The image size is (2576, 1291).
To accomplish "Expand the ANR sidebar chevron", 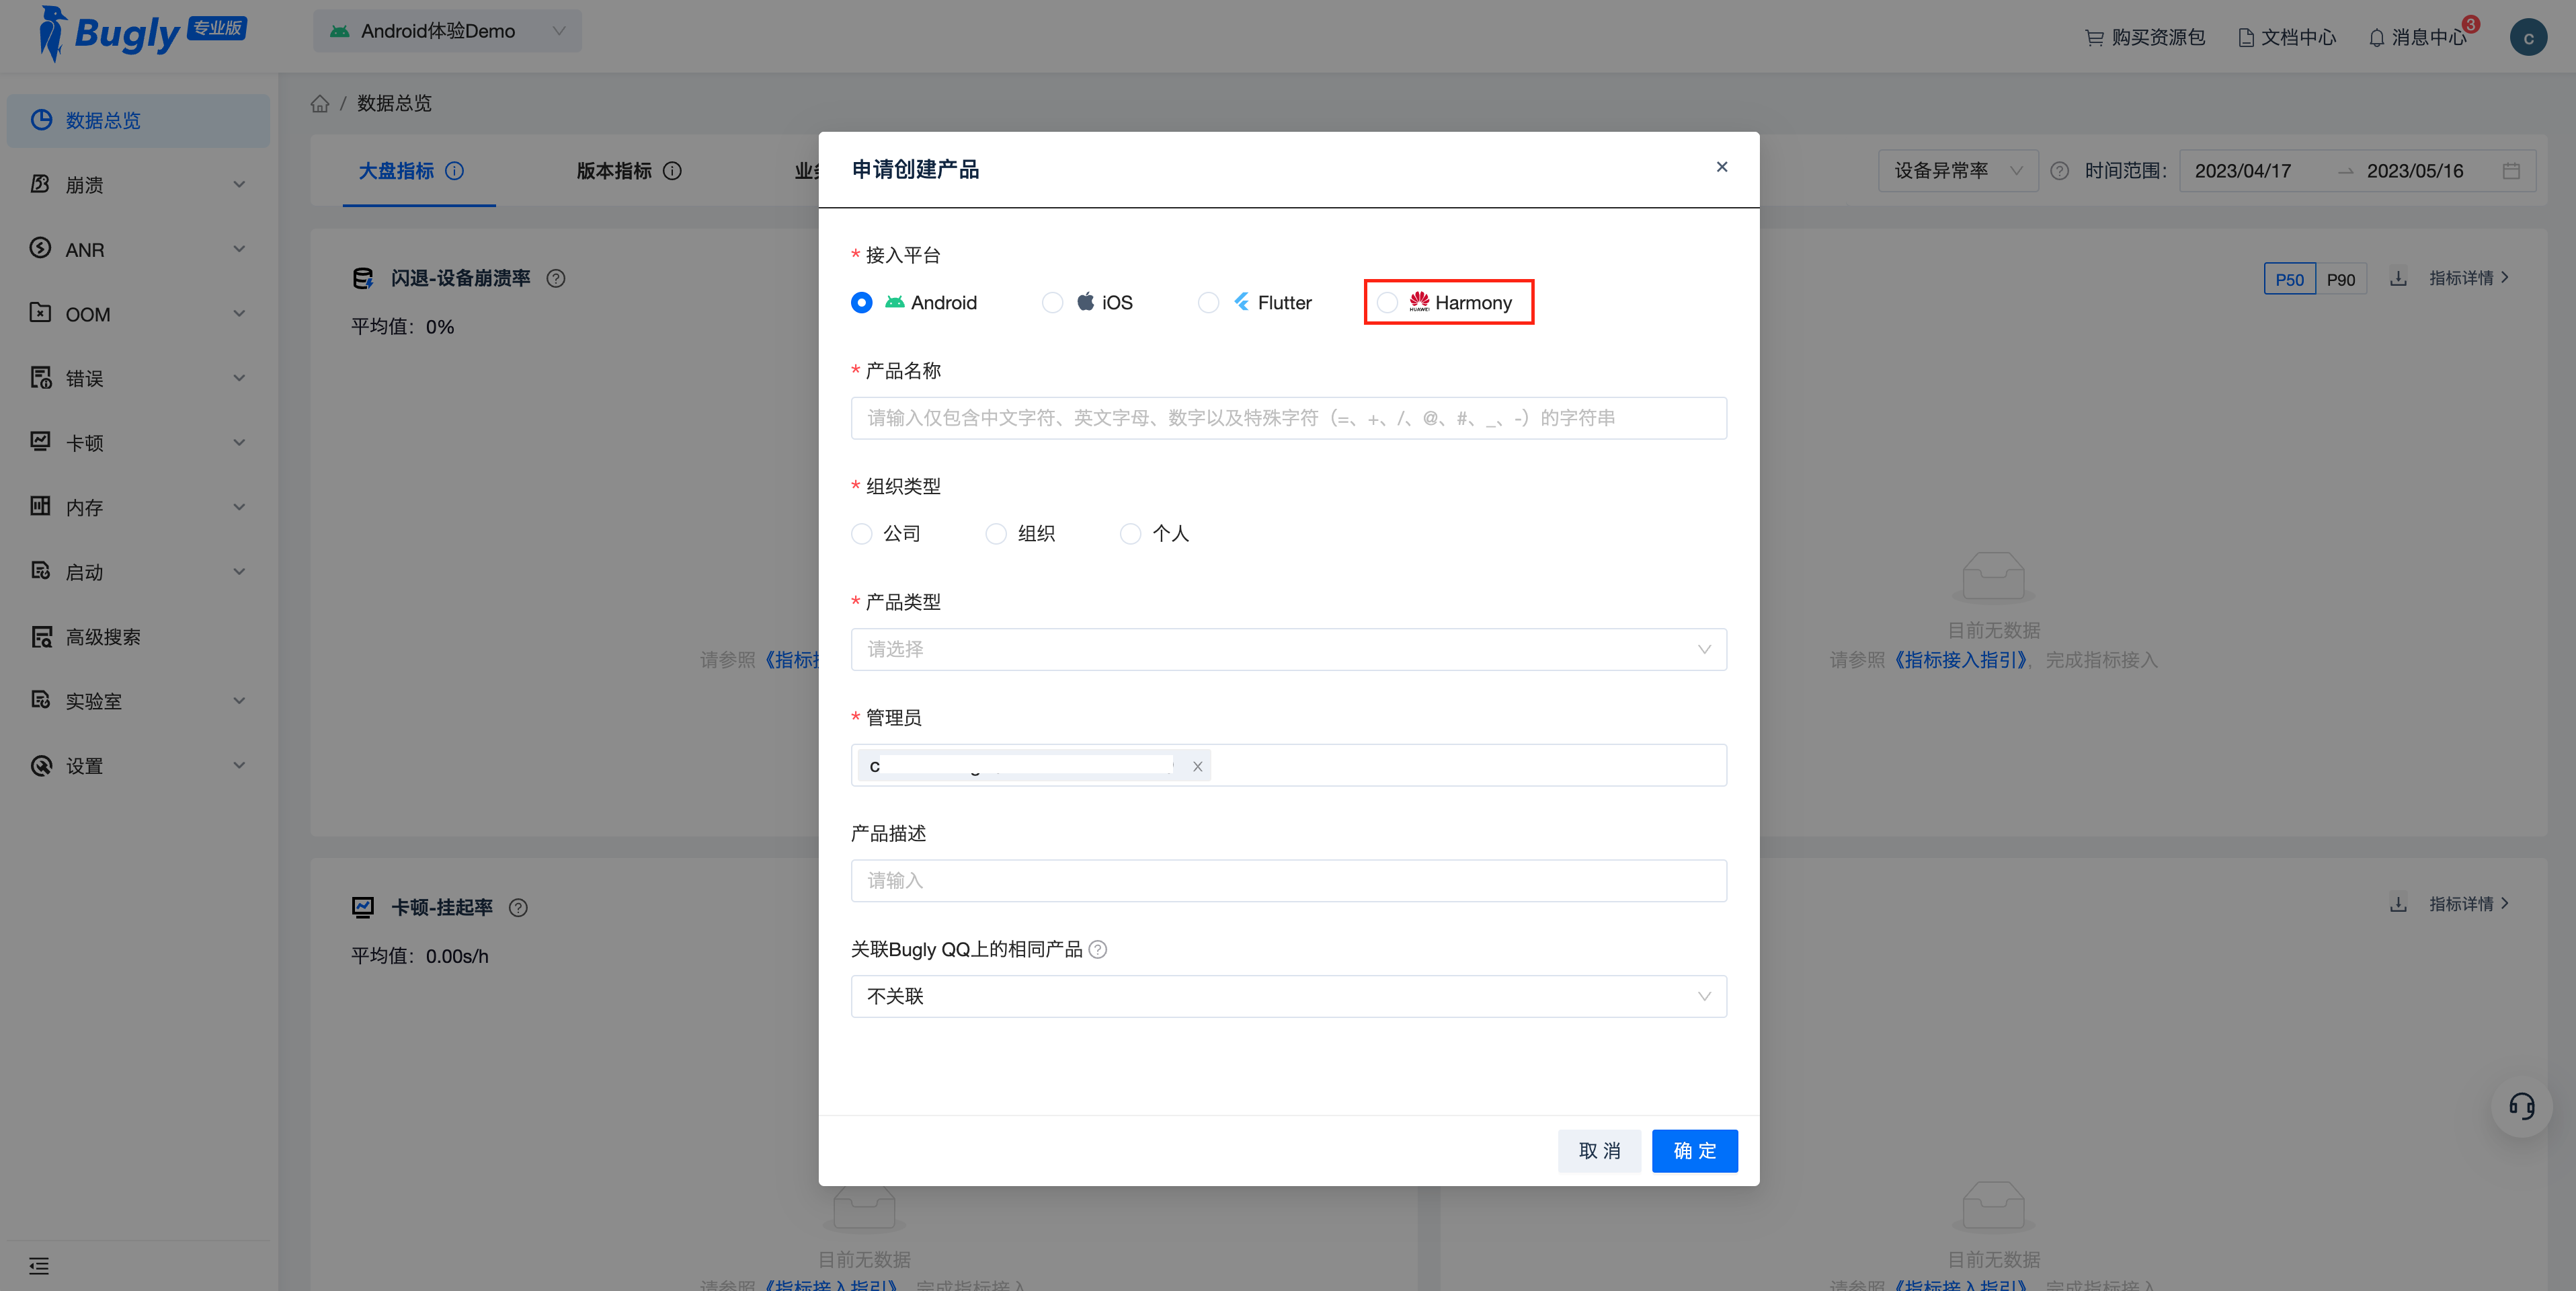I will (239, 248).
